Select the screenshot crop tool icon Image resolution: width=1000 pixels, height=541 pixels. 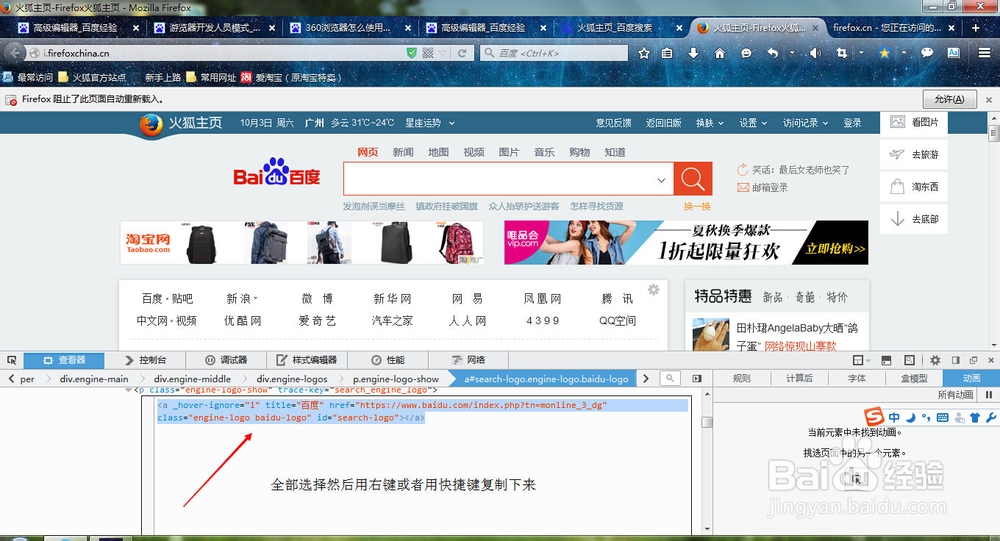click(842, 54)
